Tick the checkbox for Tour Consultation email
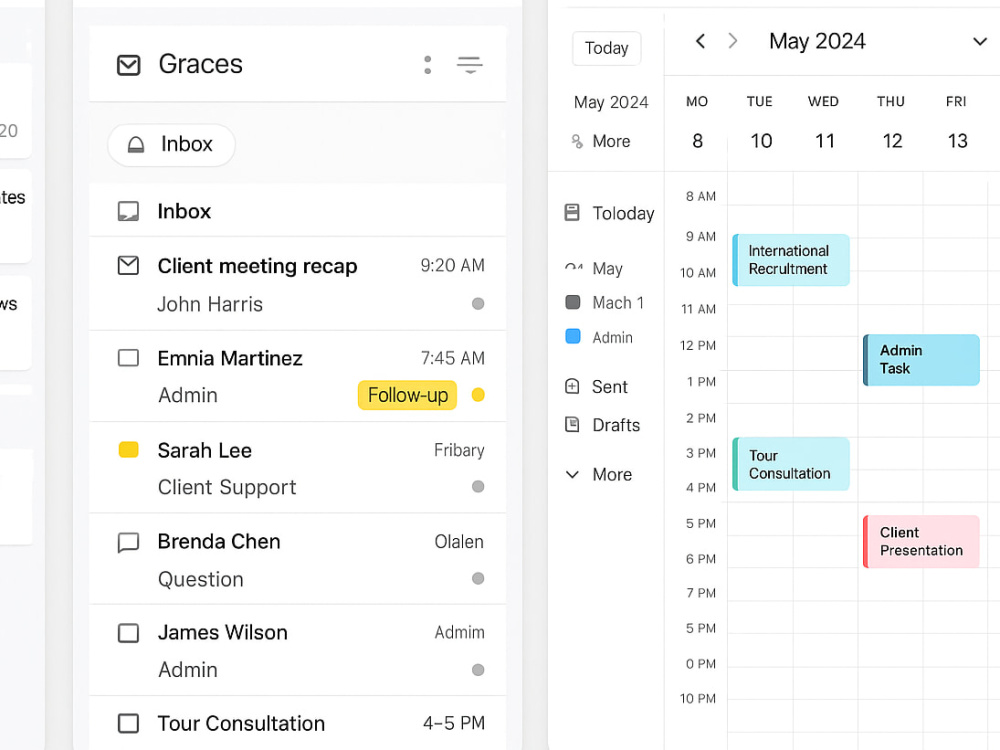1000x750 pixels. coord(128,723)
